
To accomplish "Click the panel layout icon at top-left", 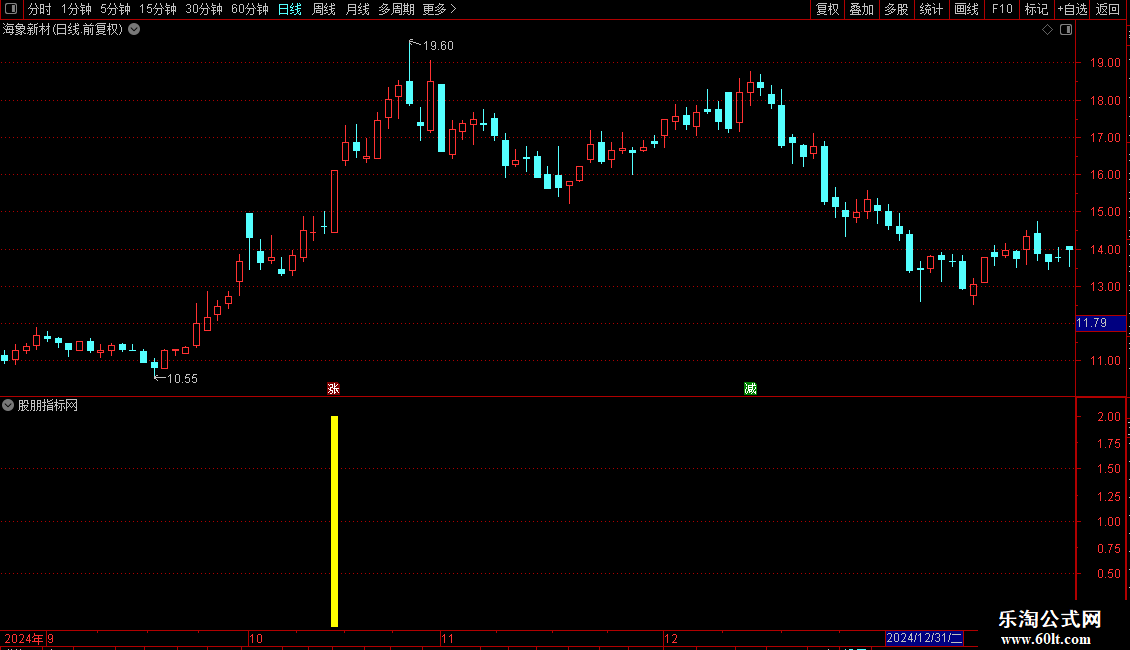I will tap(11, 9).
